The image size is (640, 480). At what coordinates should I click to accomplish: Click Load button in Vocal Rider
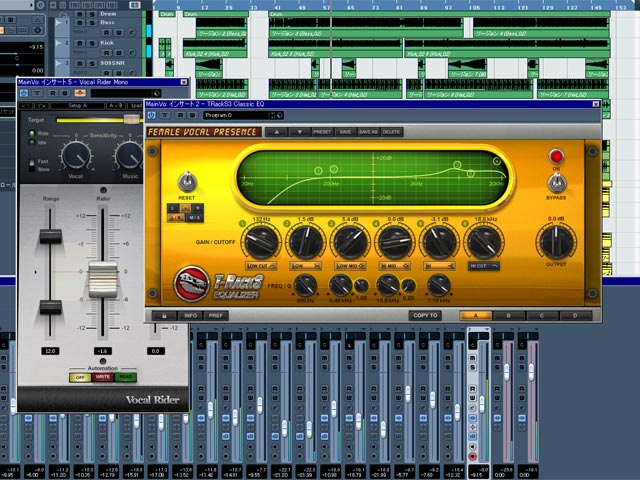coord(136,106)
